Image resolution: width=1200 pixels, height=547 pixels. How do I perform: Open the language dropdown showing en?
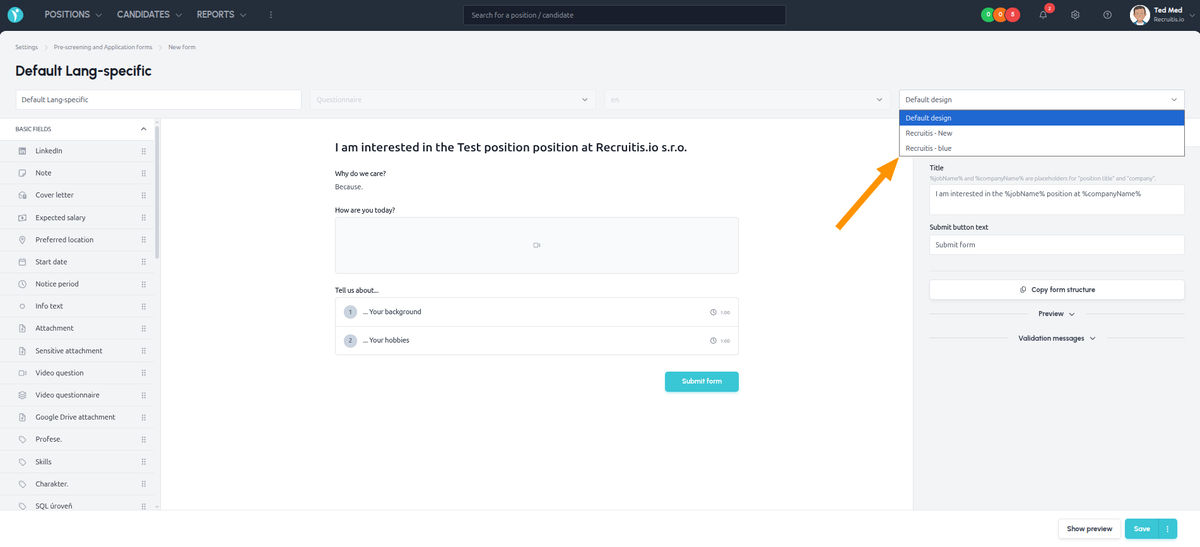tap(746, 100)
